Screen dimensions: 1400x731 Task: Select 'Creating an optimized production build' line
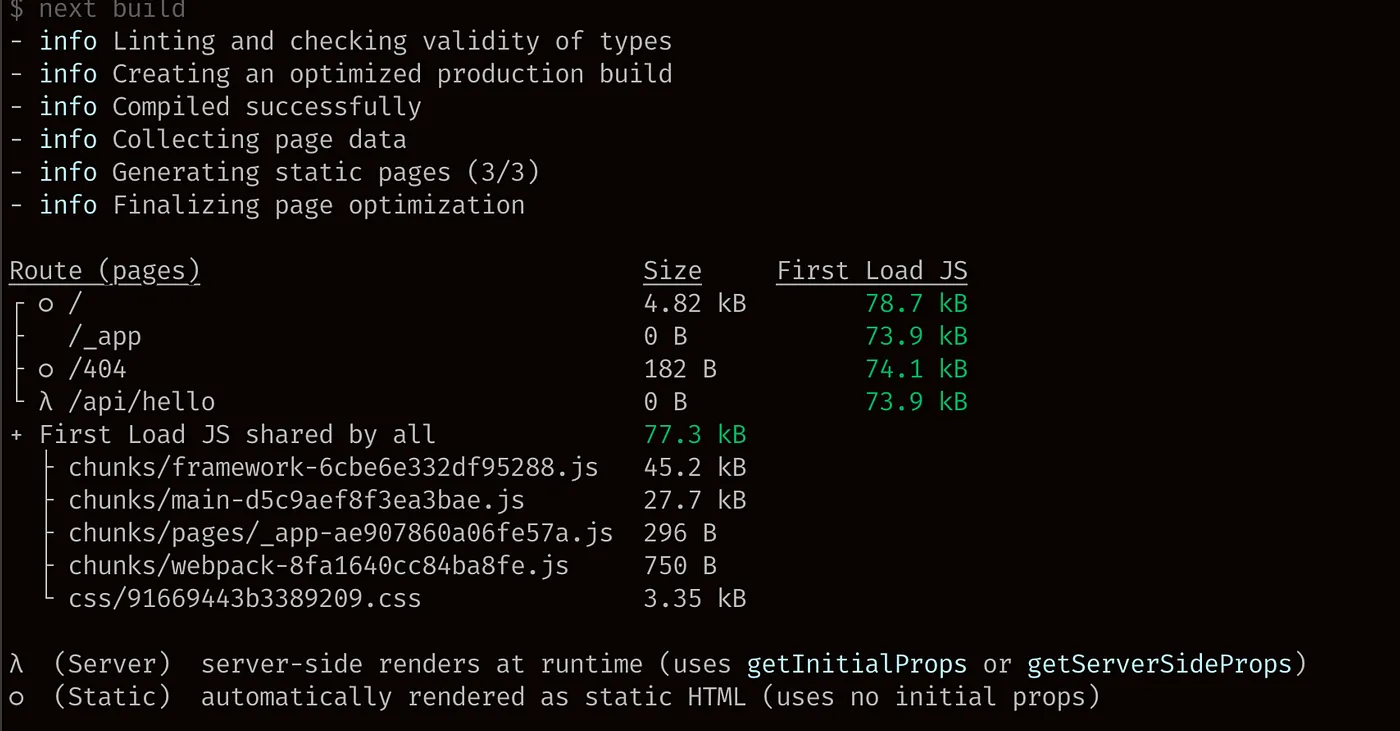392,74
